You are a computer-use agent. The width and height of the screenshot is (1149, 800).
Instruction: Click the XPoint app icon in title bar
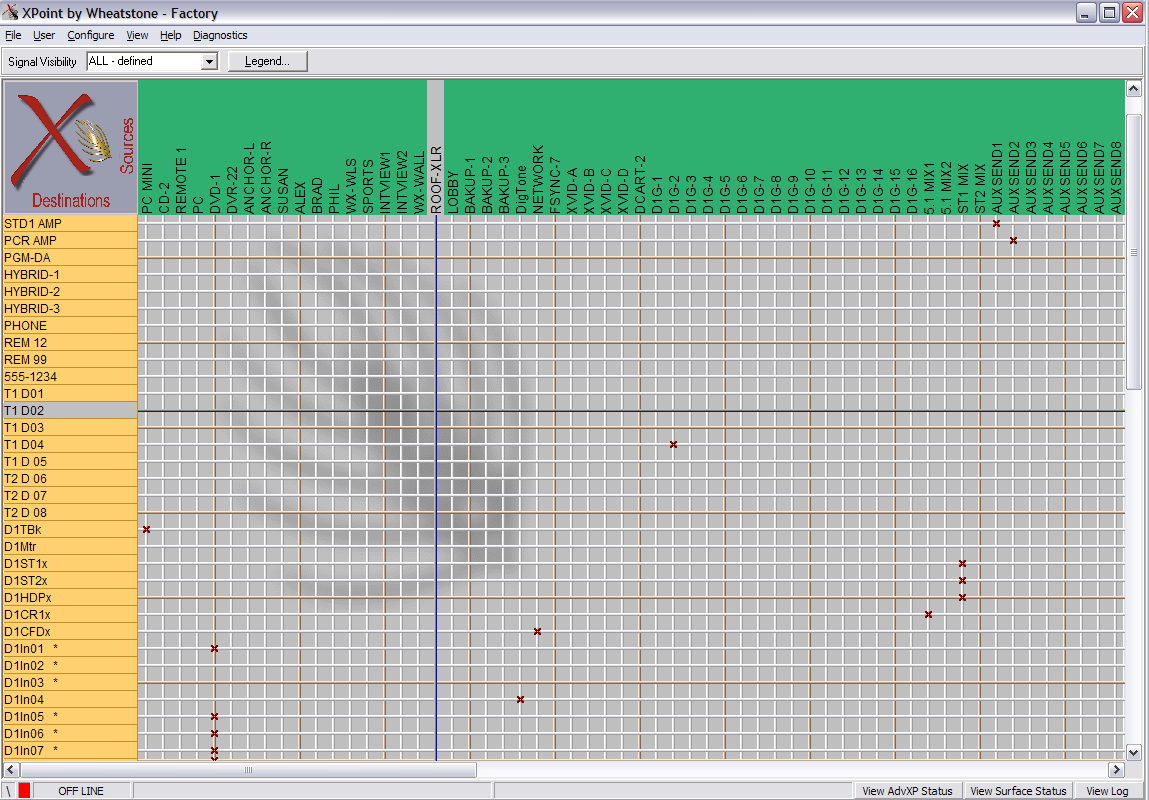click(x=10, y=12)
